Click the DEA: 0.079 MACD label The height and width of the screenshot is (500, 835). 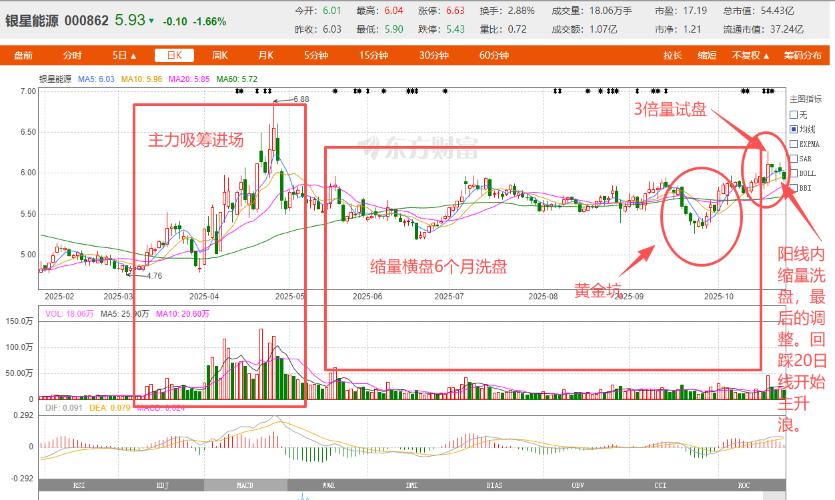109,408
